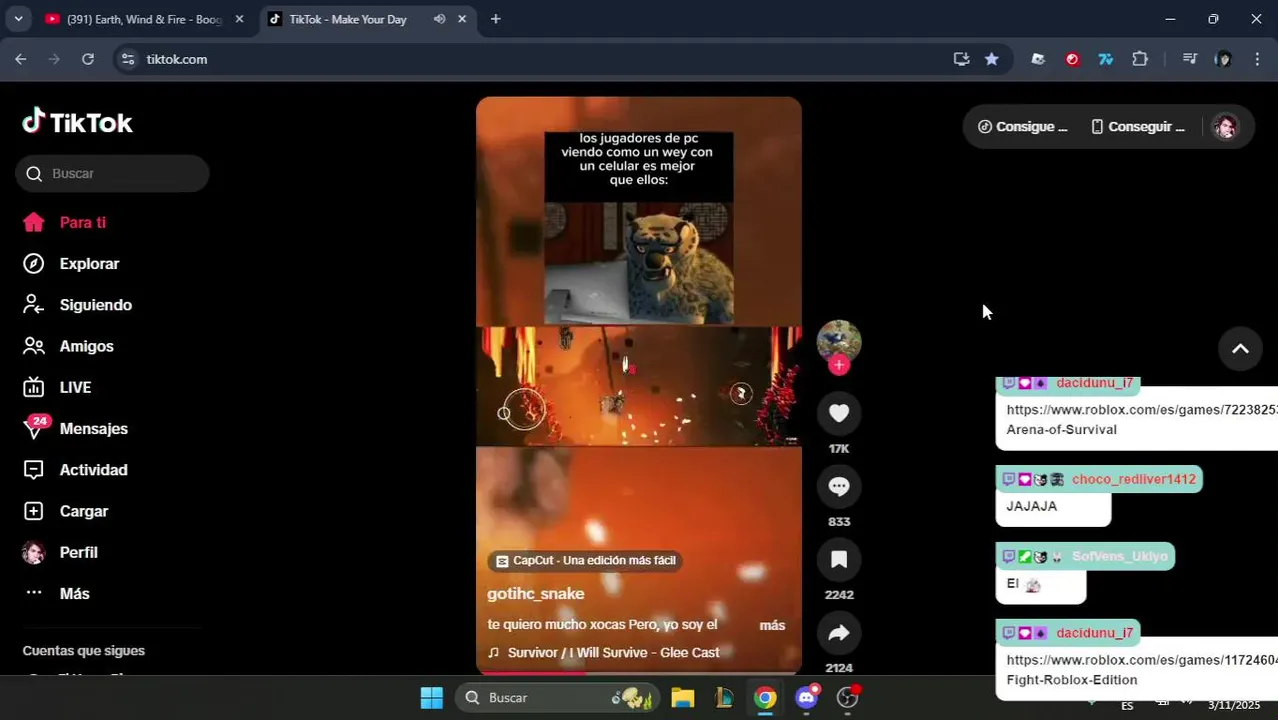The height and width of the screenshot is (720, 1278).
Task: Open the Survivor / I Will Survive sound
Action: (x=604, y=652)
